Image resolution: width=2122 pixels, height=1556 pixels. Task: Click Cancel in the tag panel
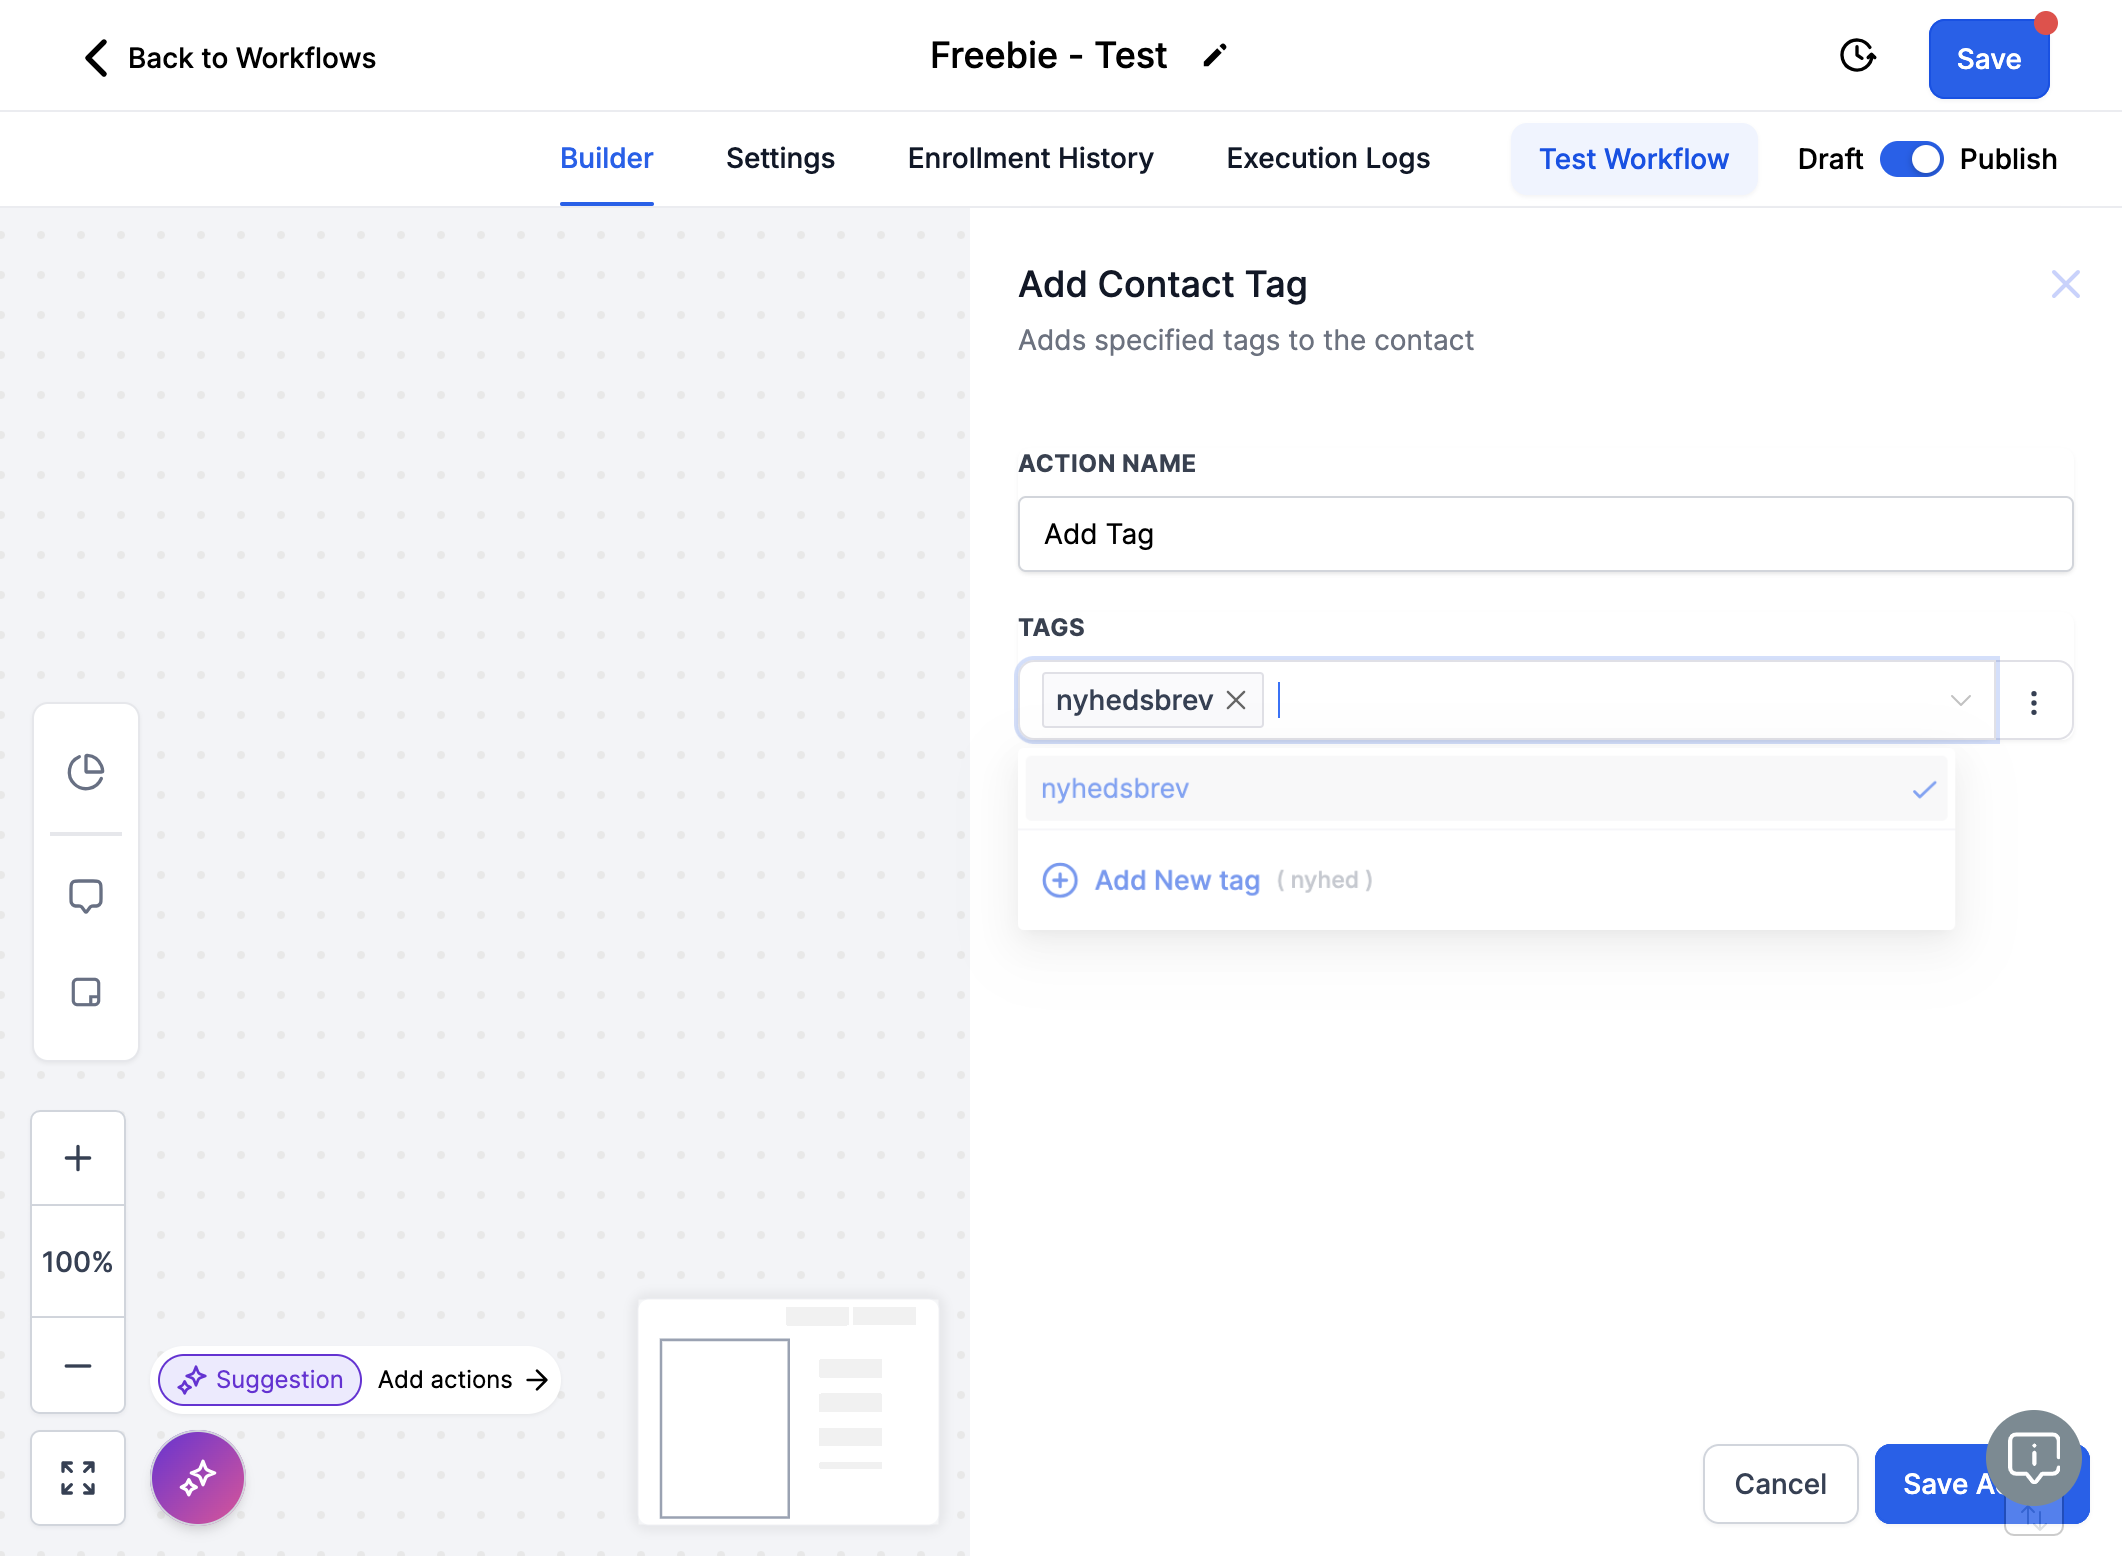point(1780,1484)
